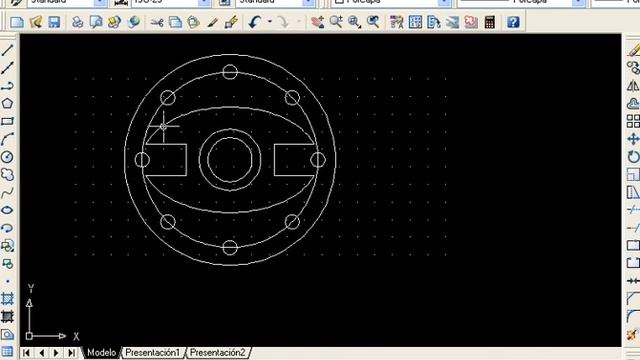
Task: Select the Pan Realtime hand tool
Action: pyautogui.click(x=318, y=22)
